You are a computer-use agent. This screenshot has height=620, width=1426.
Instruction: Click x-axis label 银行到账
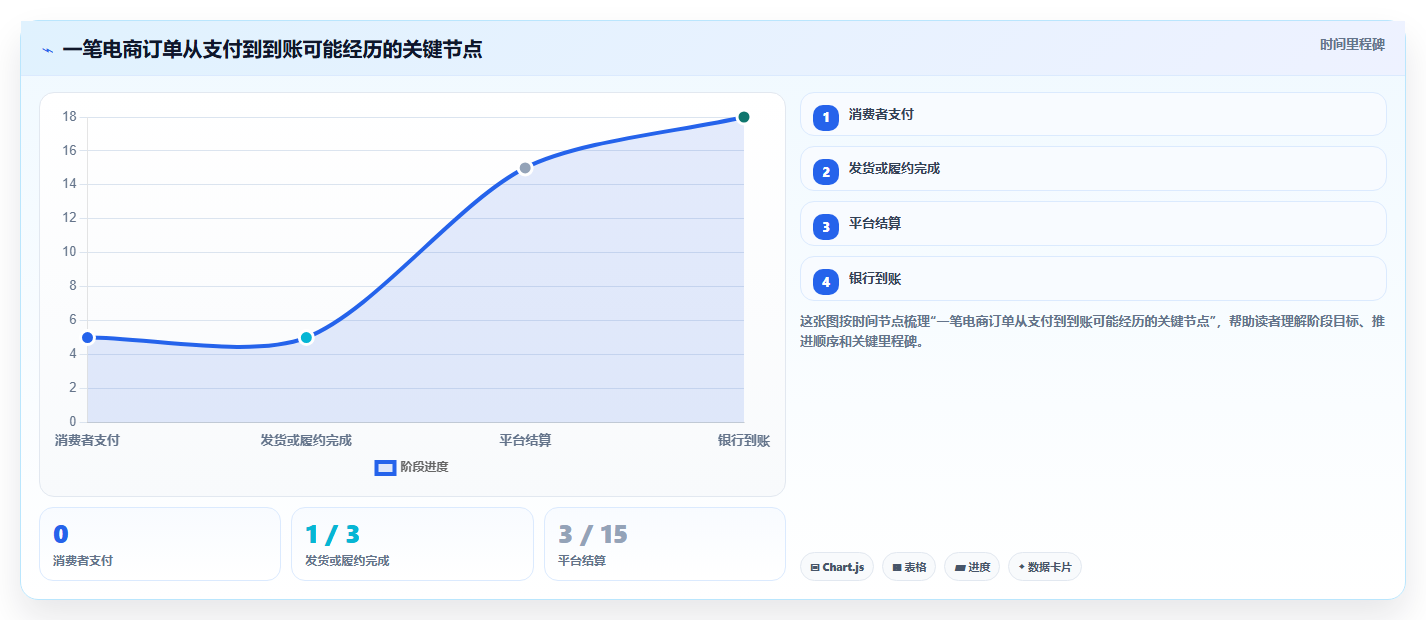(x=743, y=440)
